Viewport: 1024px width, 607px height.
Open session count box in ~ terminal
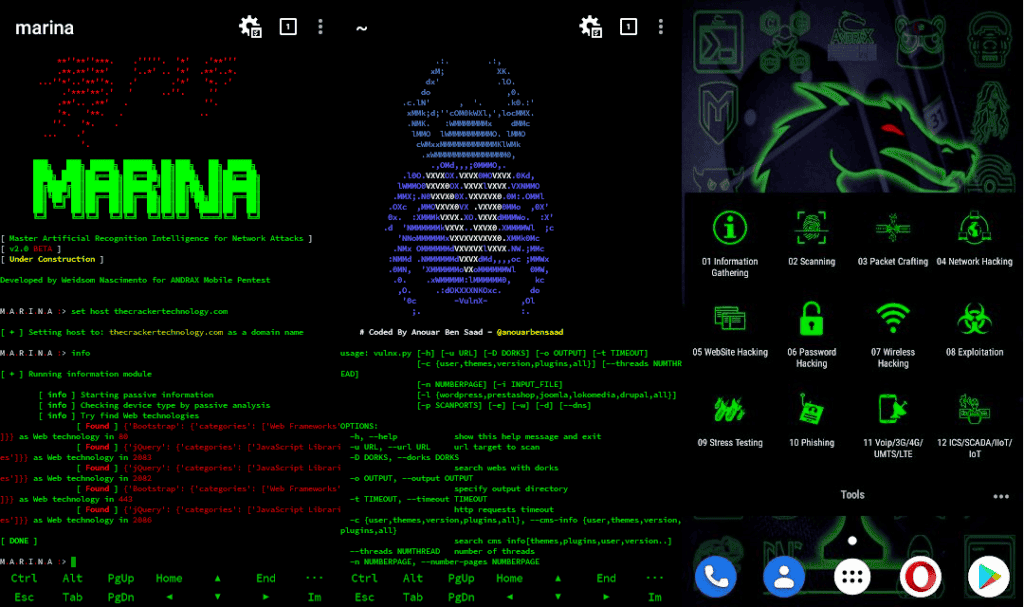click(628, 27)
